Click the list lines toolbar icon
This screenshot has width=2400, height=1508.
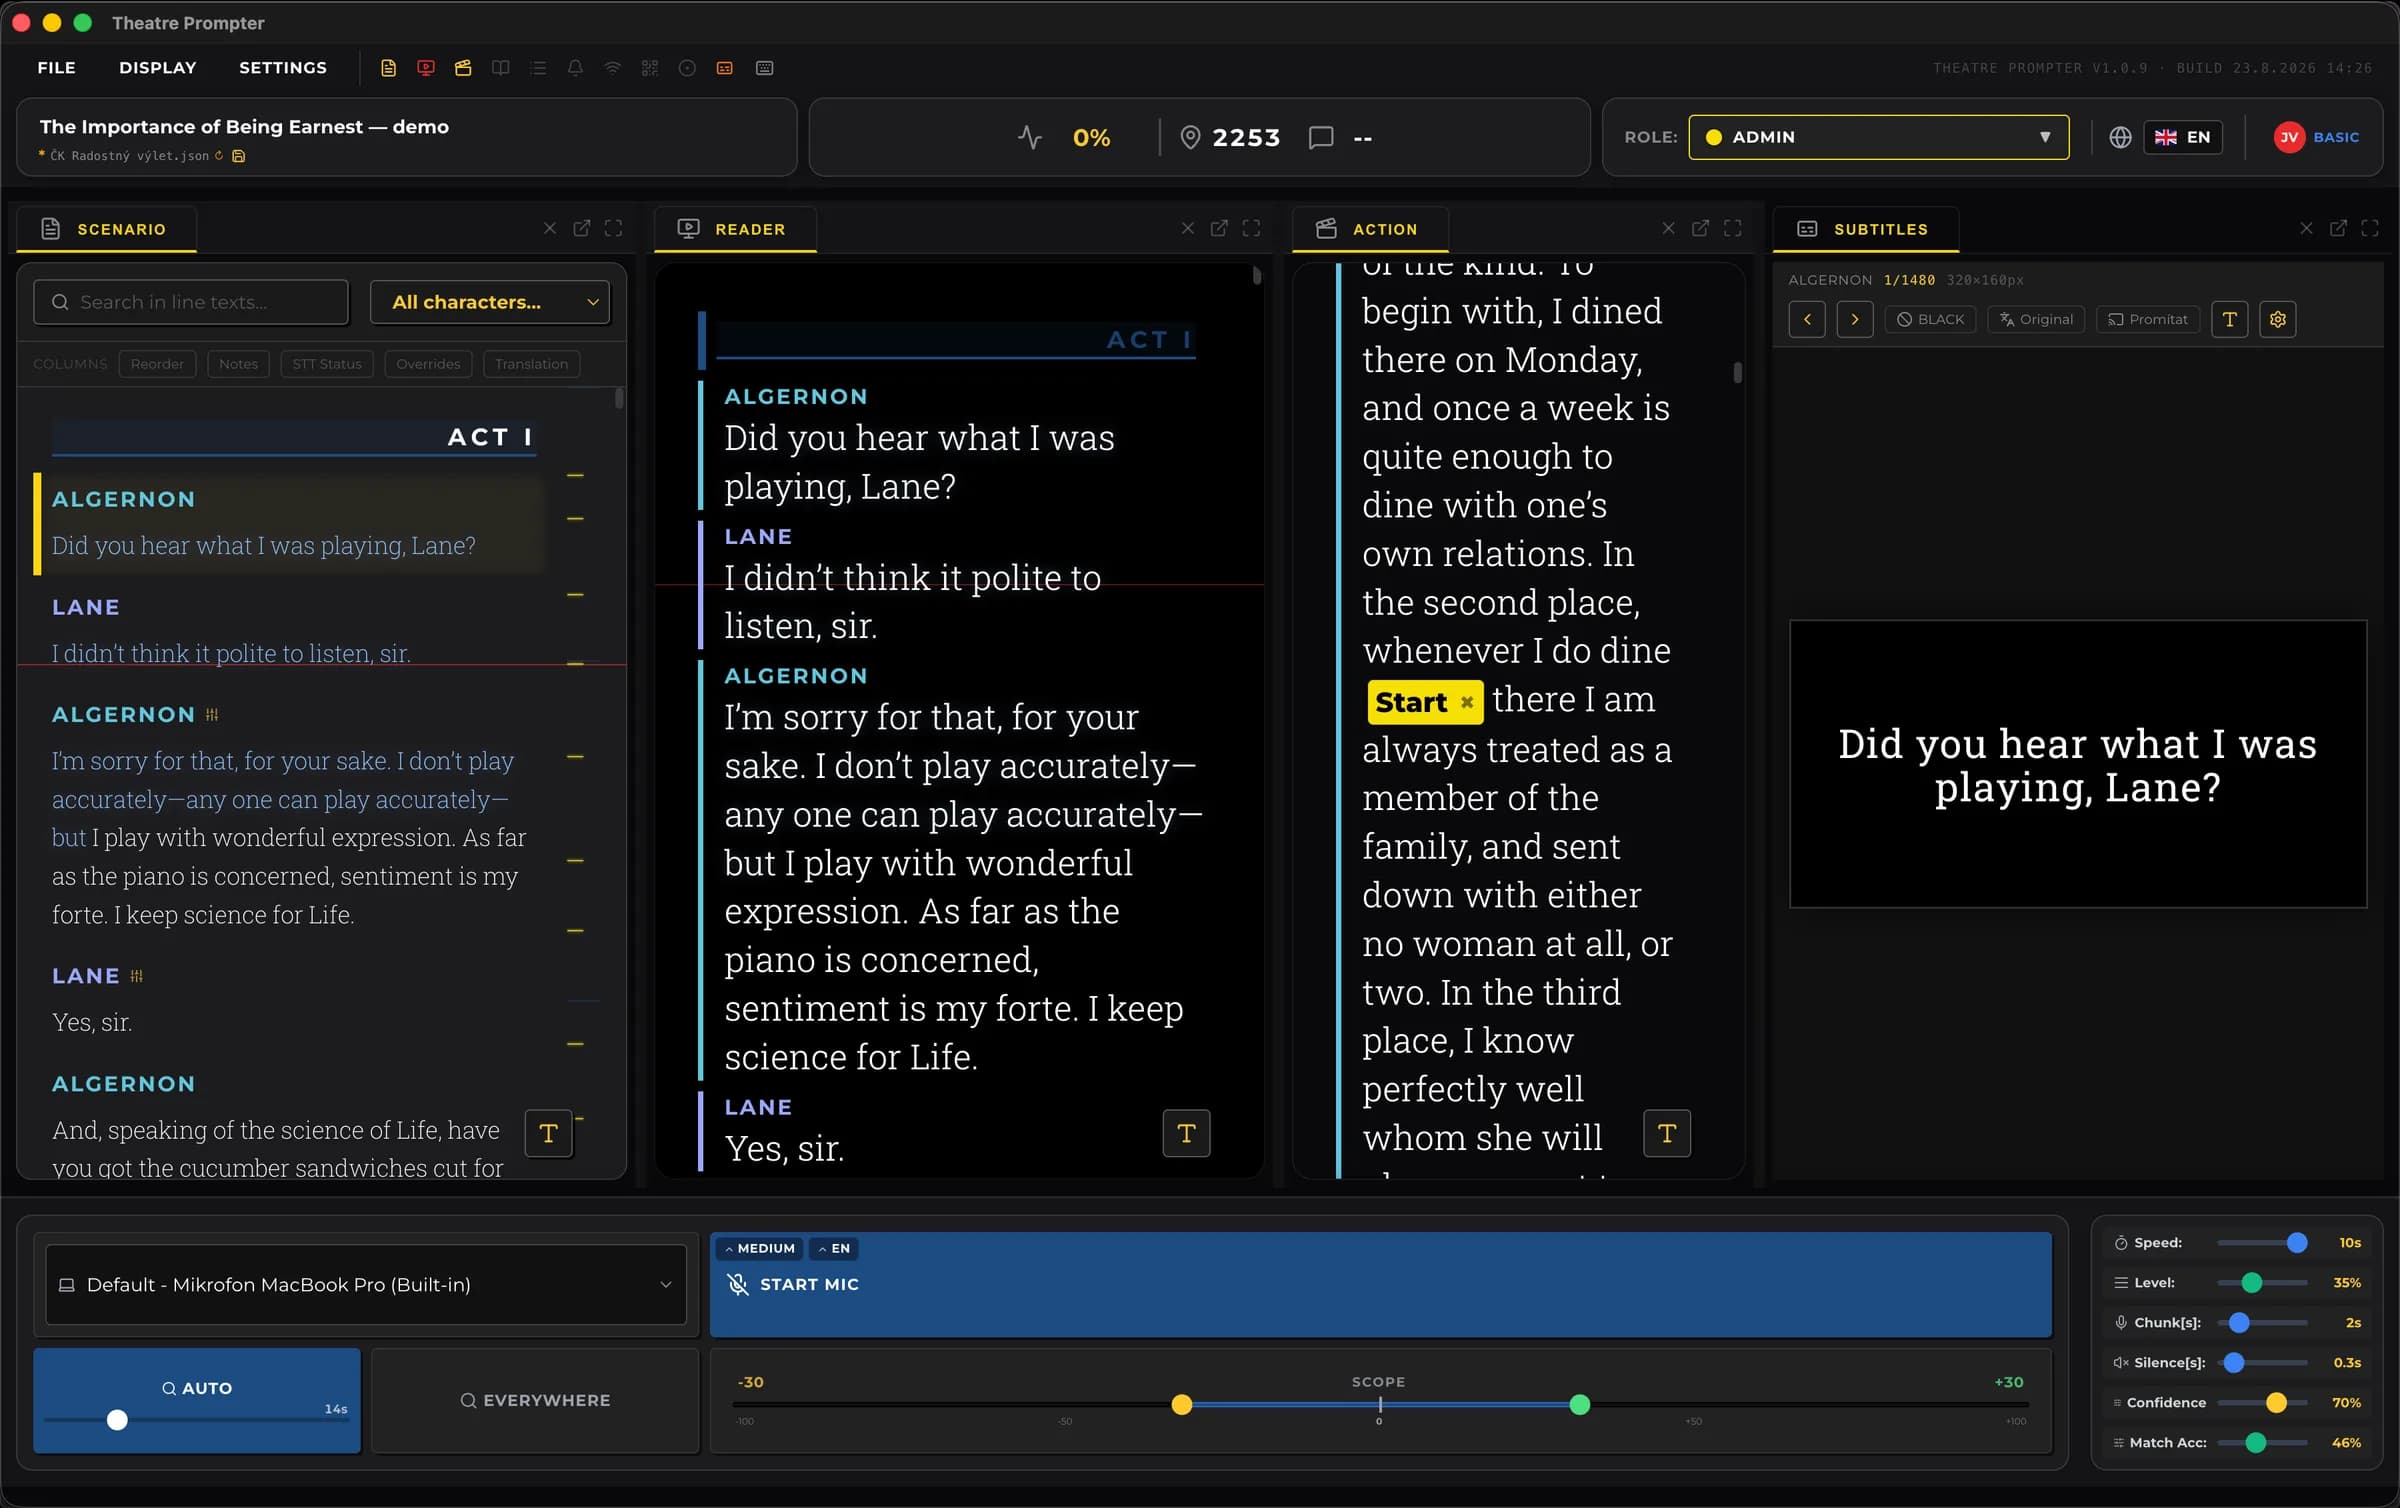click(539, 68)
